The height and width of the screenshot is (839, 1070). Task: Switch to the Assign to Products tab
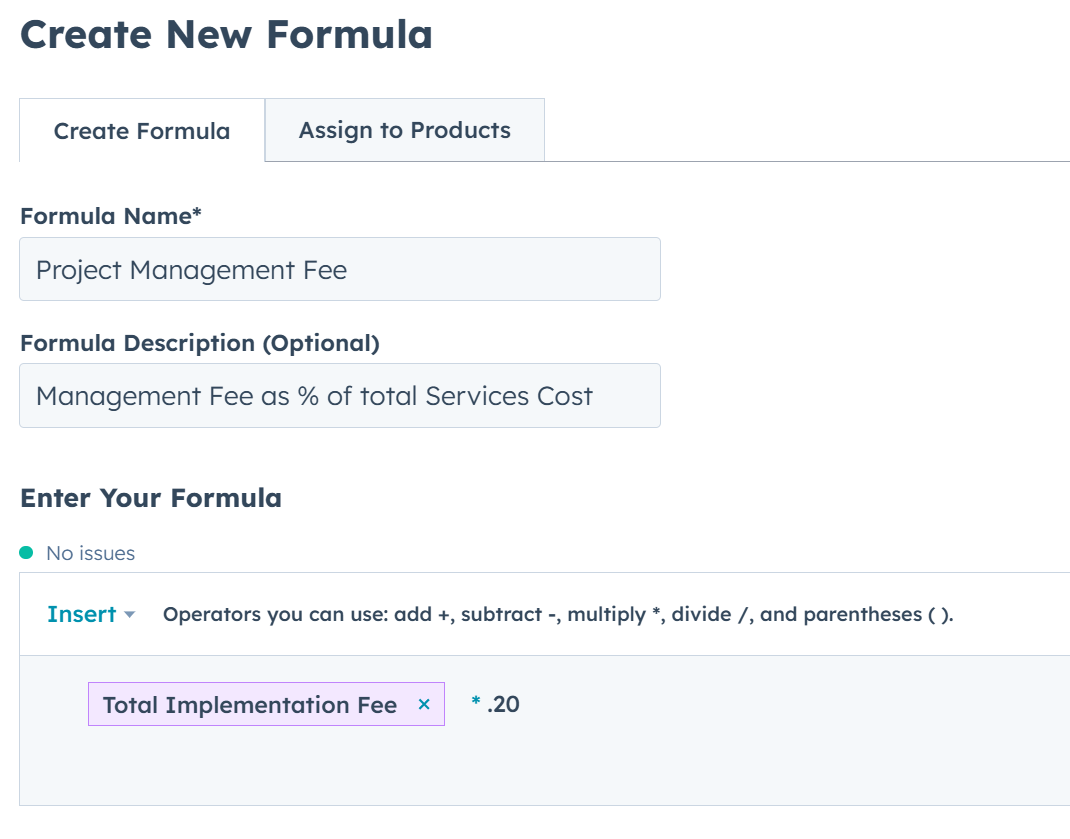point(404,130)
